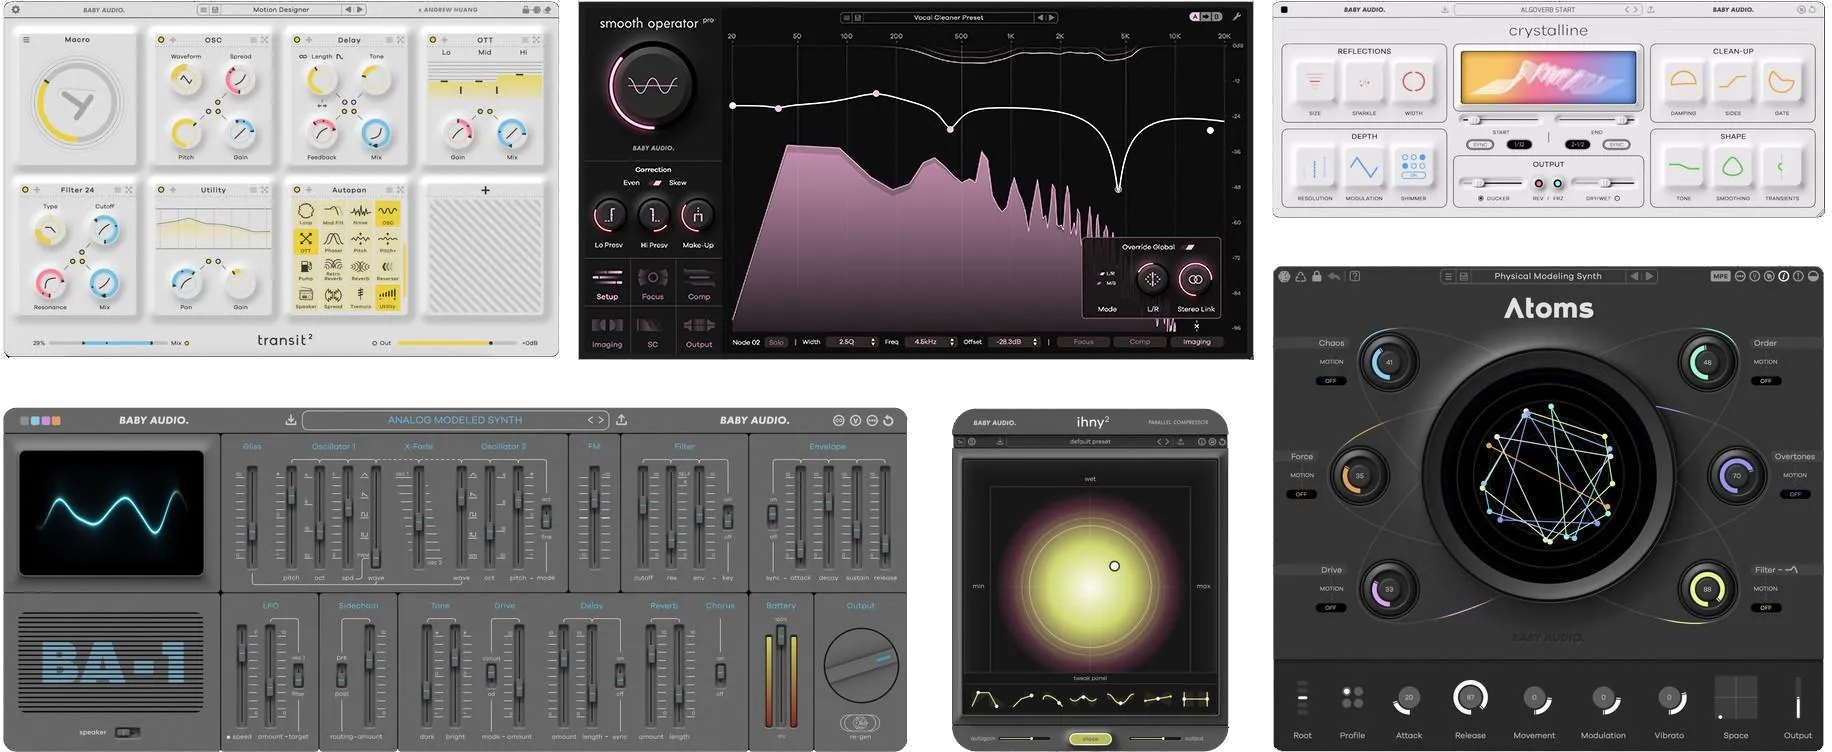Select Phaser effect in Transit effect grid

click(x=333, y=240)
